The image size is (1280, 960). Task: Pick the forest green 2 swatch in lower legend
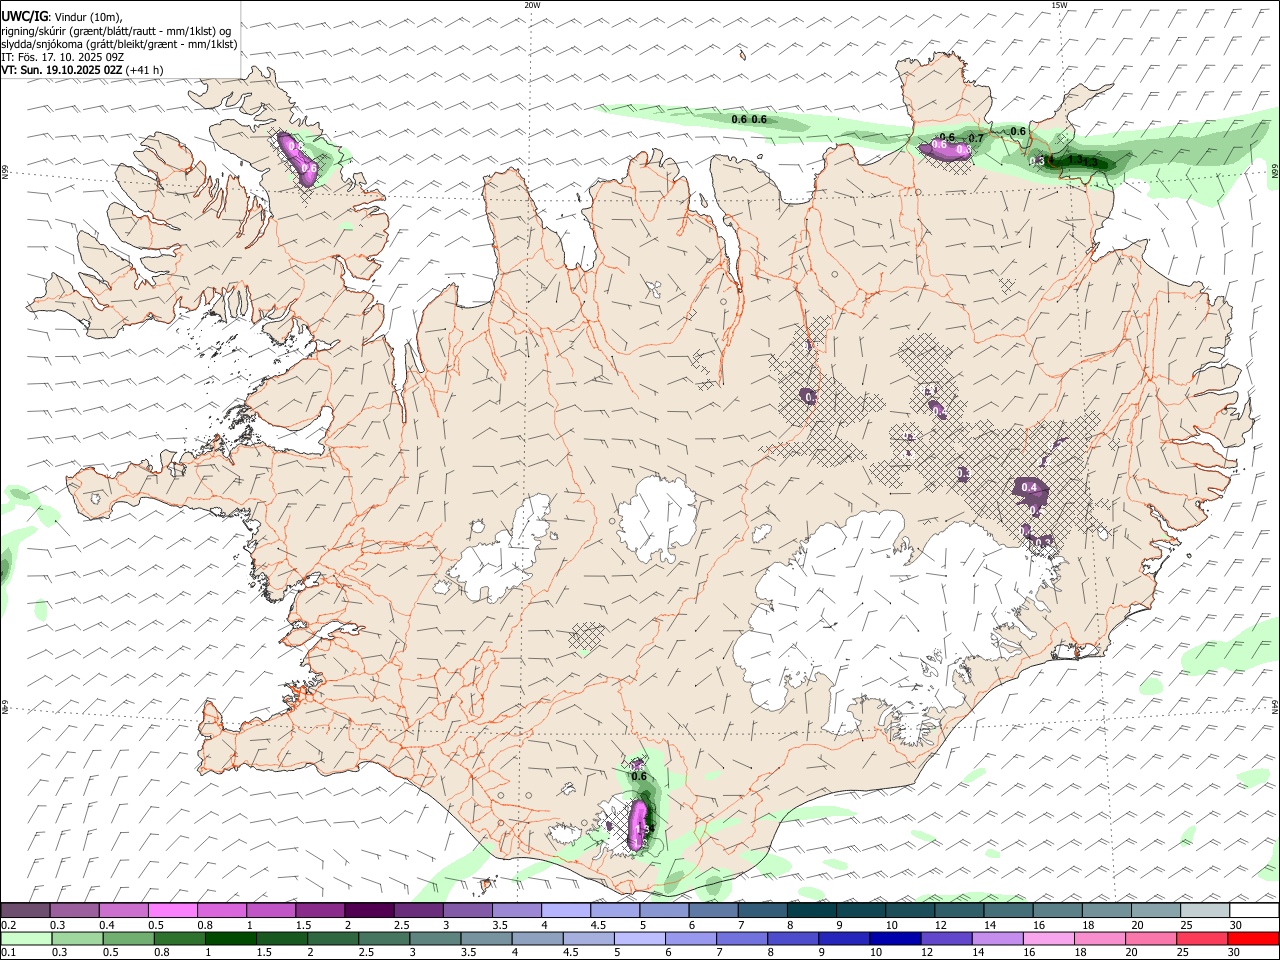pyautogui.click(x=333, y=938)
